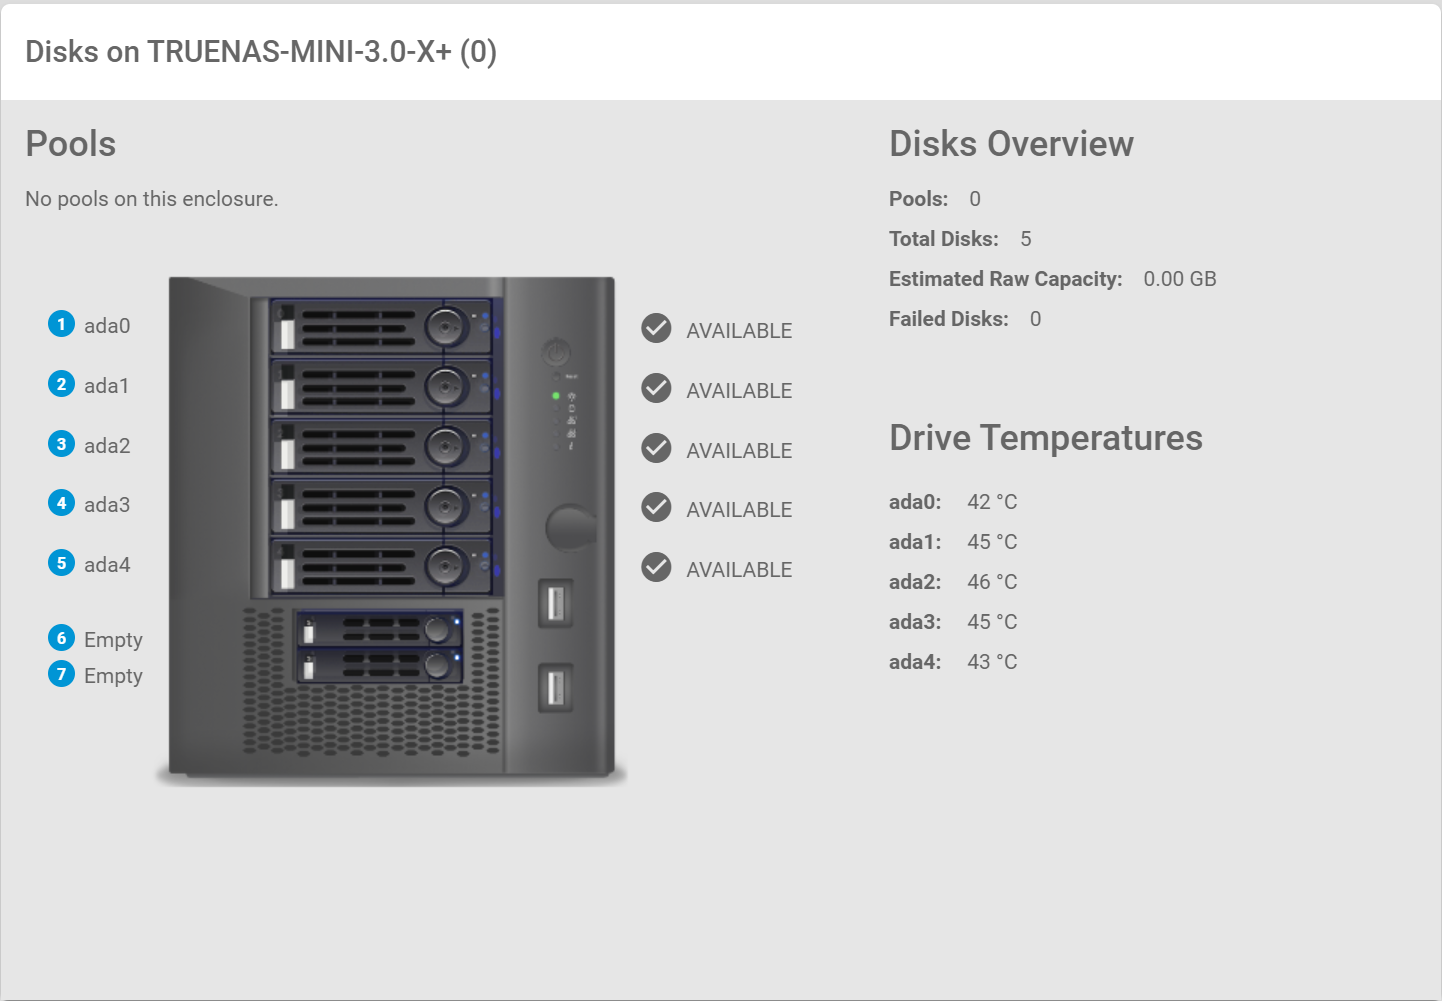The image size is (1442, 1001).
Task: Click the ada0 temperature 42 °C
Action: [992, 502]
